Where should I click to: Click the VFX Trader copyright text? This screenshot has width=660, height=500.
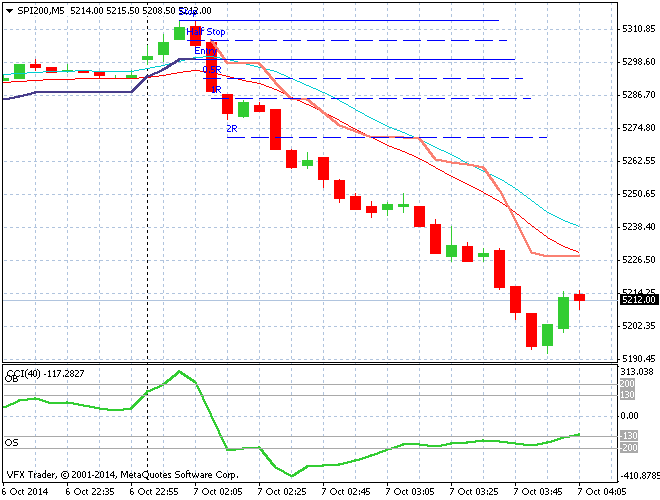122,474
